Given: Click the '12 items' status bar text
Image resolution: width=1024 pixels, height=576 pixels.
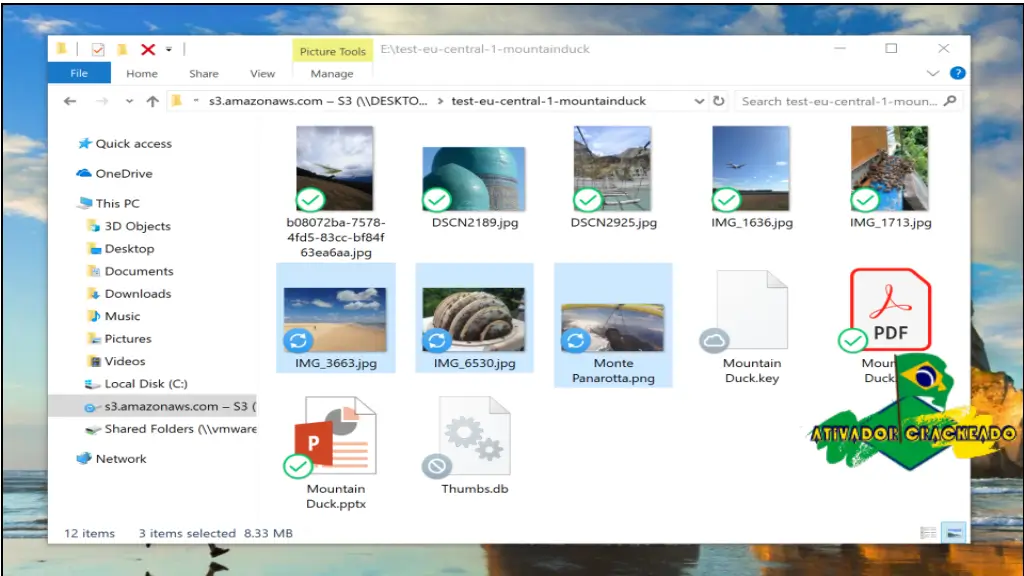Looking at the screenshot, I should pyautogui.click(x=89, y=534).
